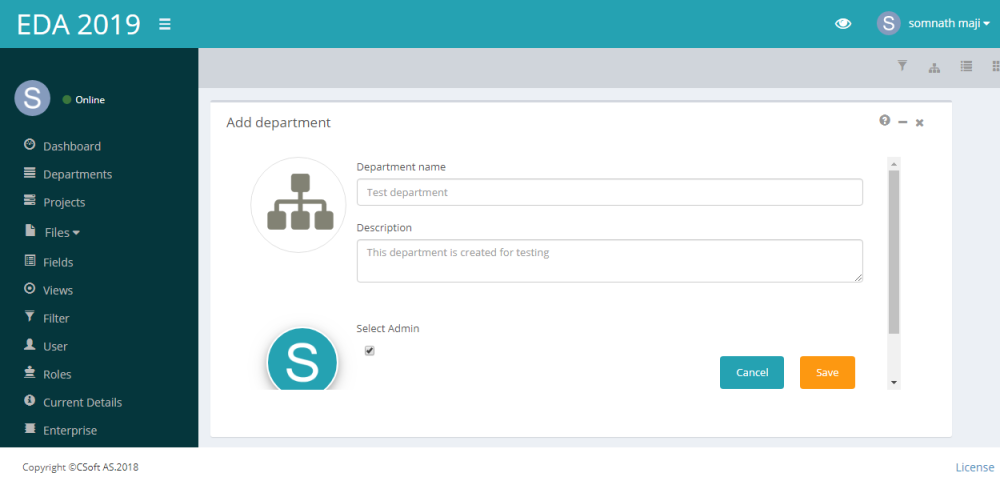Screen dimensions: 1000x485
Task: Click the help question mark icon
Action: point(884,121)
